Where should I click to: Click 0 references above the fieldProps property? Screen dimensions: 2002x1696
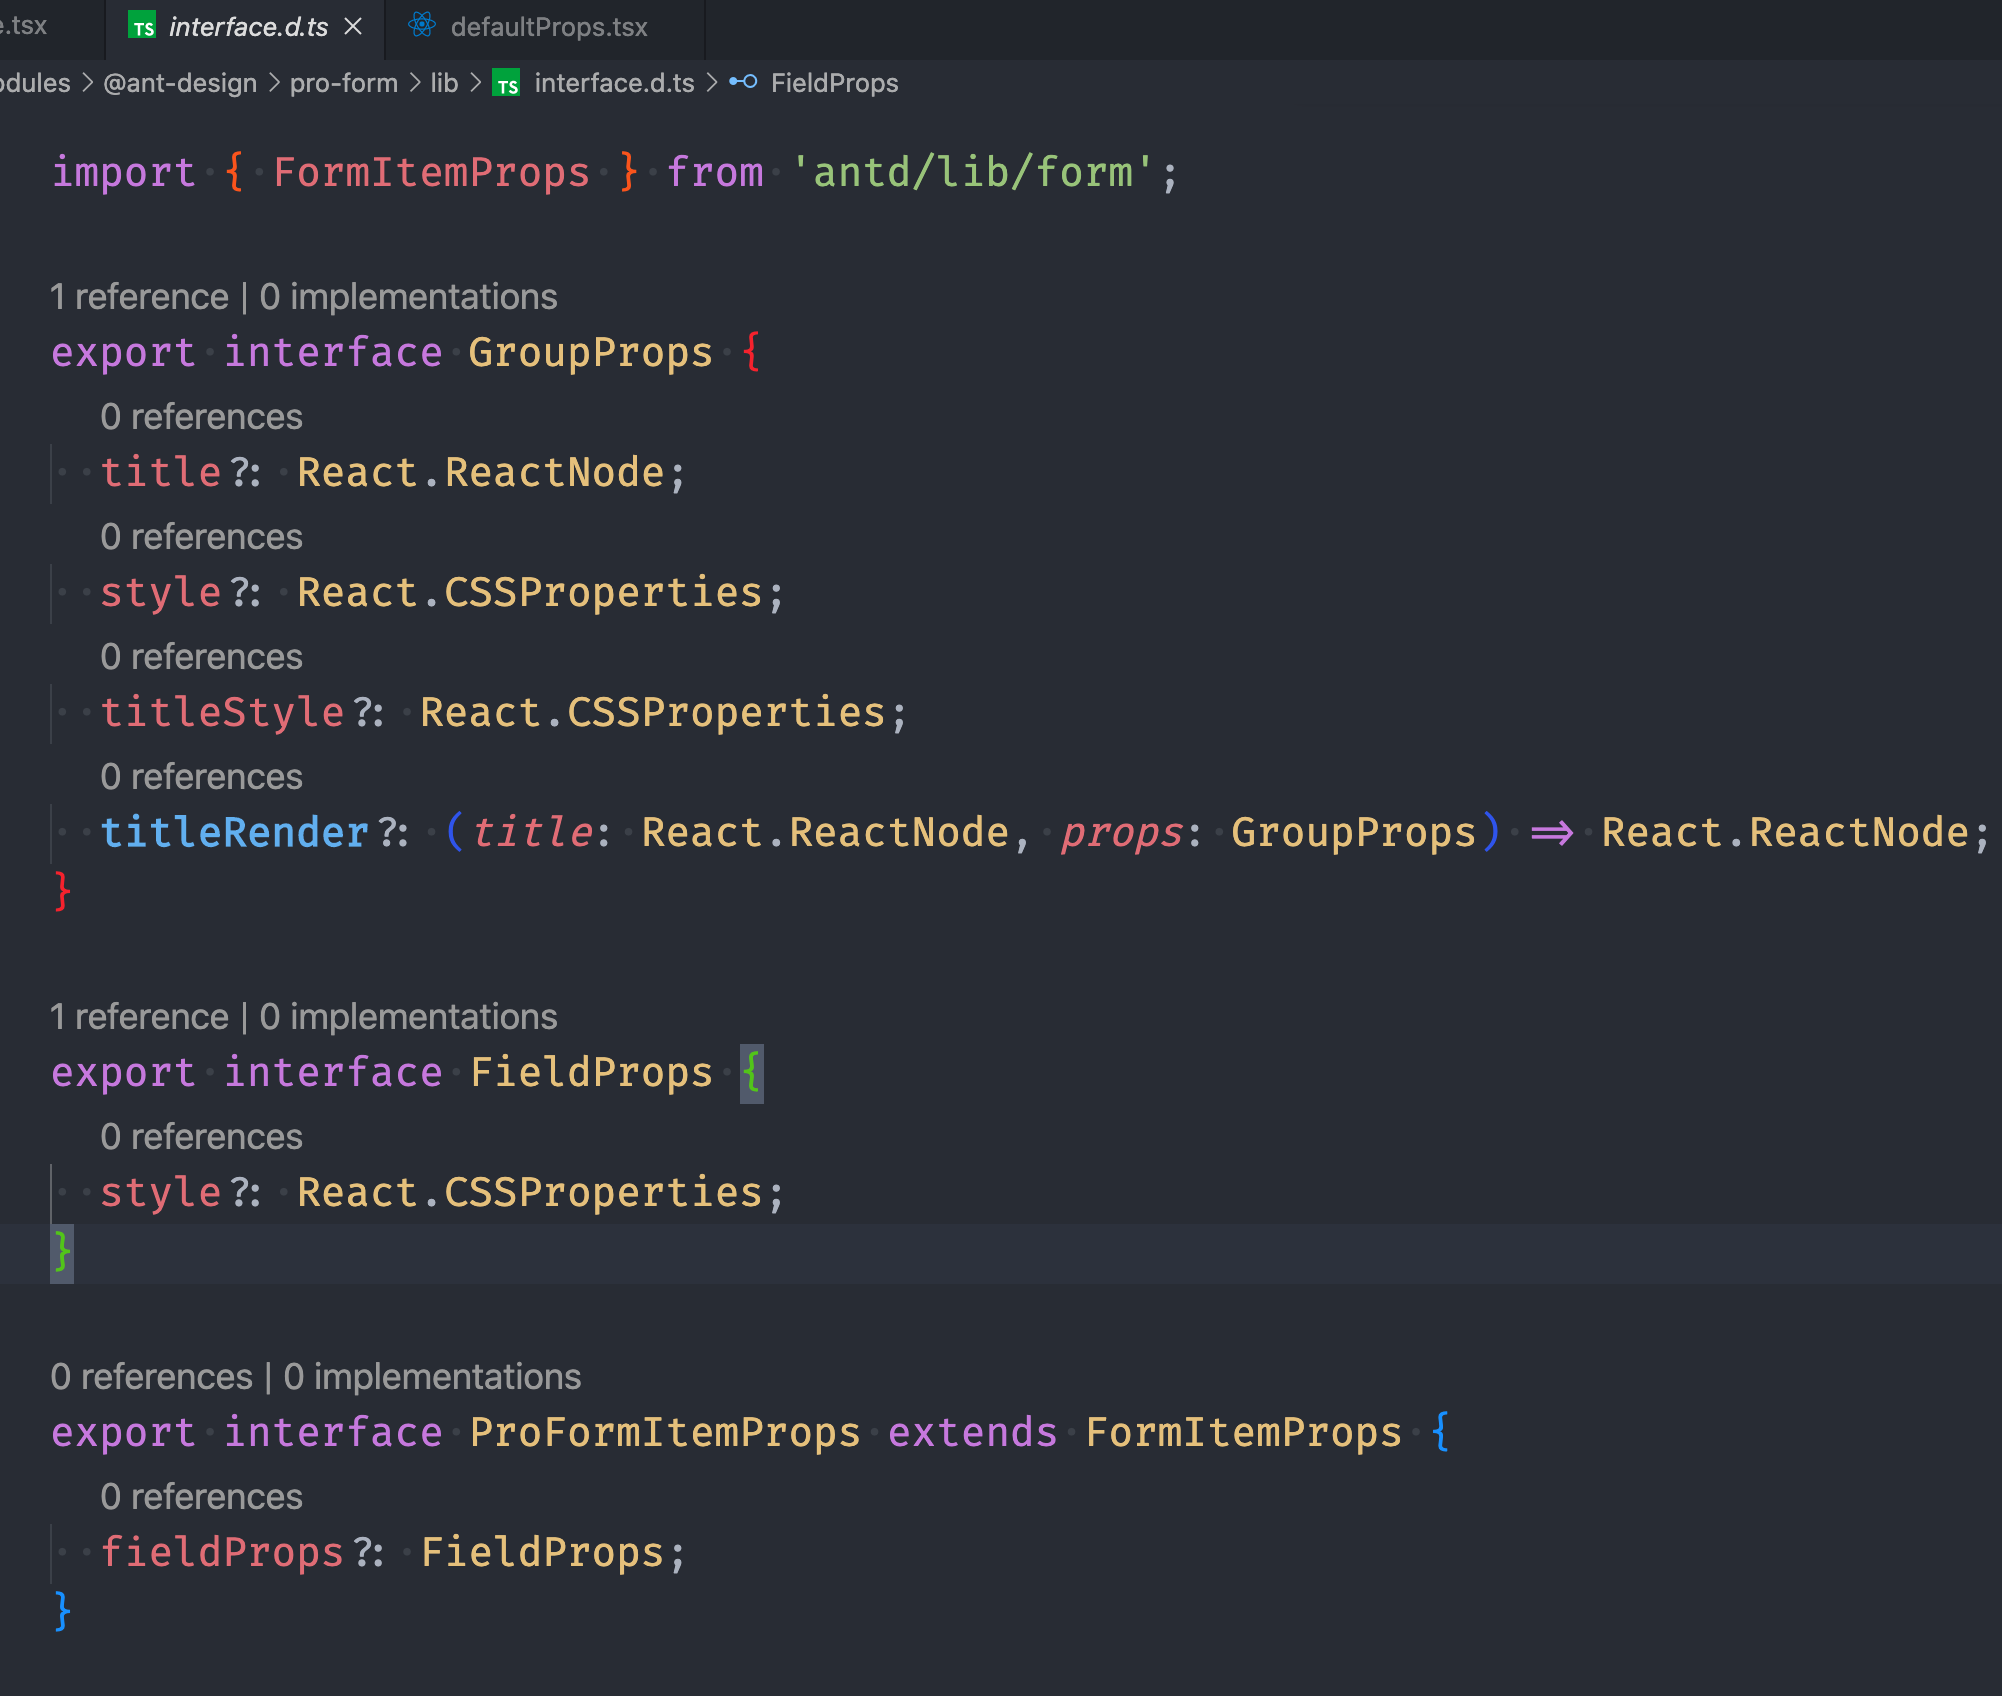click(201, 1496)
